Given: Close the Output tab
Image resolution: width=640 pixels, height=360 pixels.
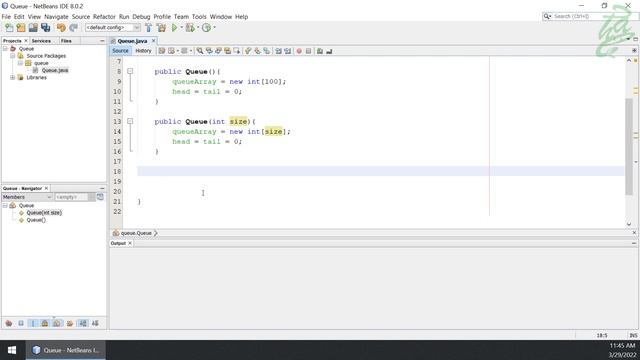Looking at the screenshot, I should [x=130, y=243].
